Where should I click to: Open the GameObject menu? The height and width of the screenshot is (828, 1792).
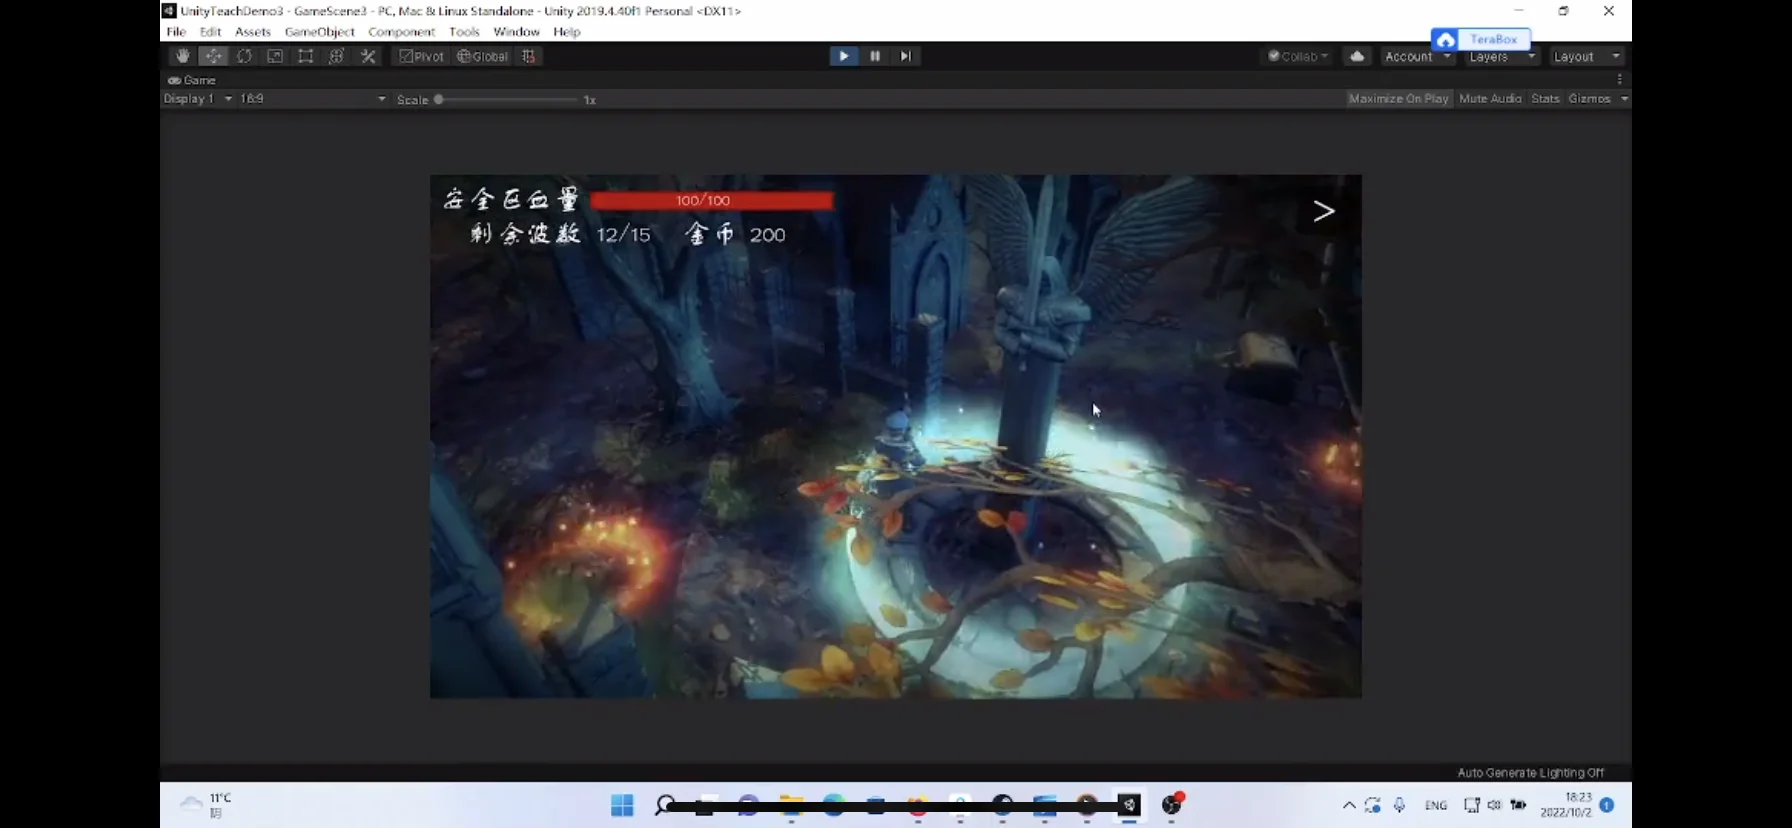point(319,32)
